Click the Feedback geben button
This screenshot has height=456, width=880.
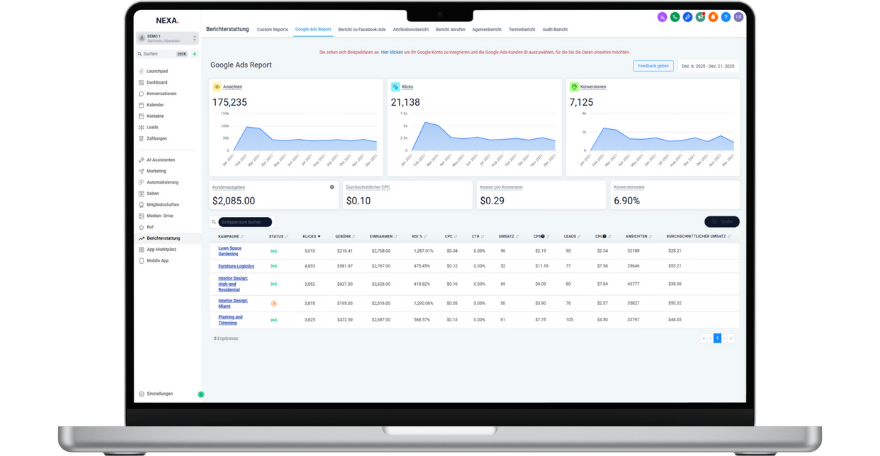click(x=653, y=66)
